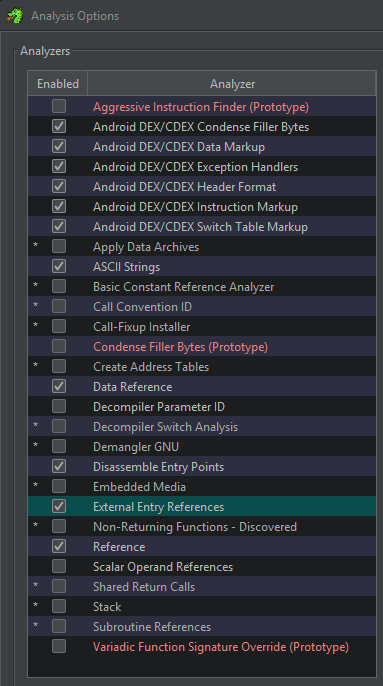The height and width of the screenshot is (686, 383).
Task: Click the Ghidra dragon icon in title bar
Action: pyautogui.click(x=15, y=16)
